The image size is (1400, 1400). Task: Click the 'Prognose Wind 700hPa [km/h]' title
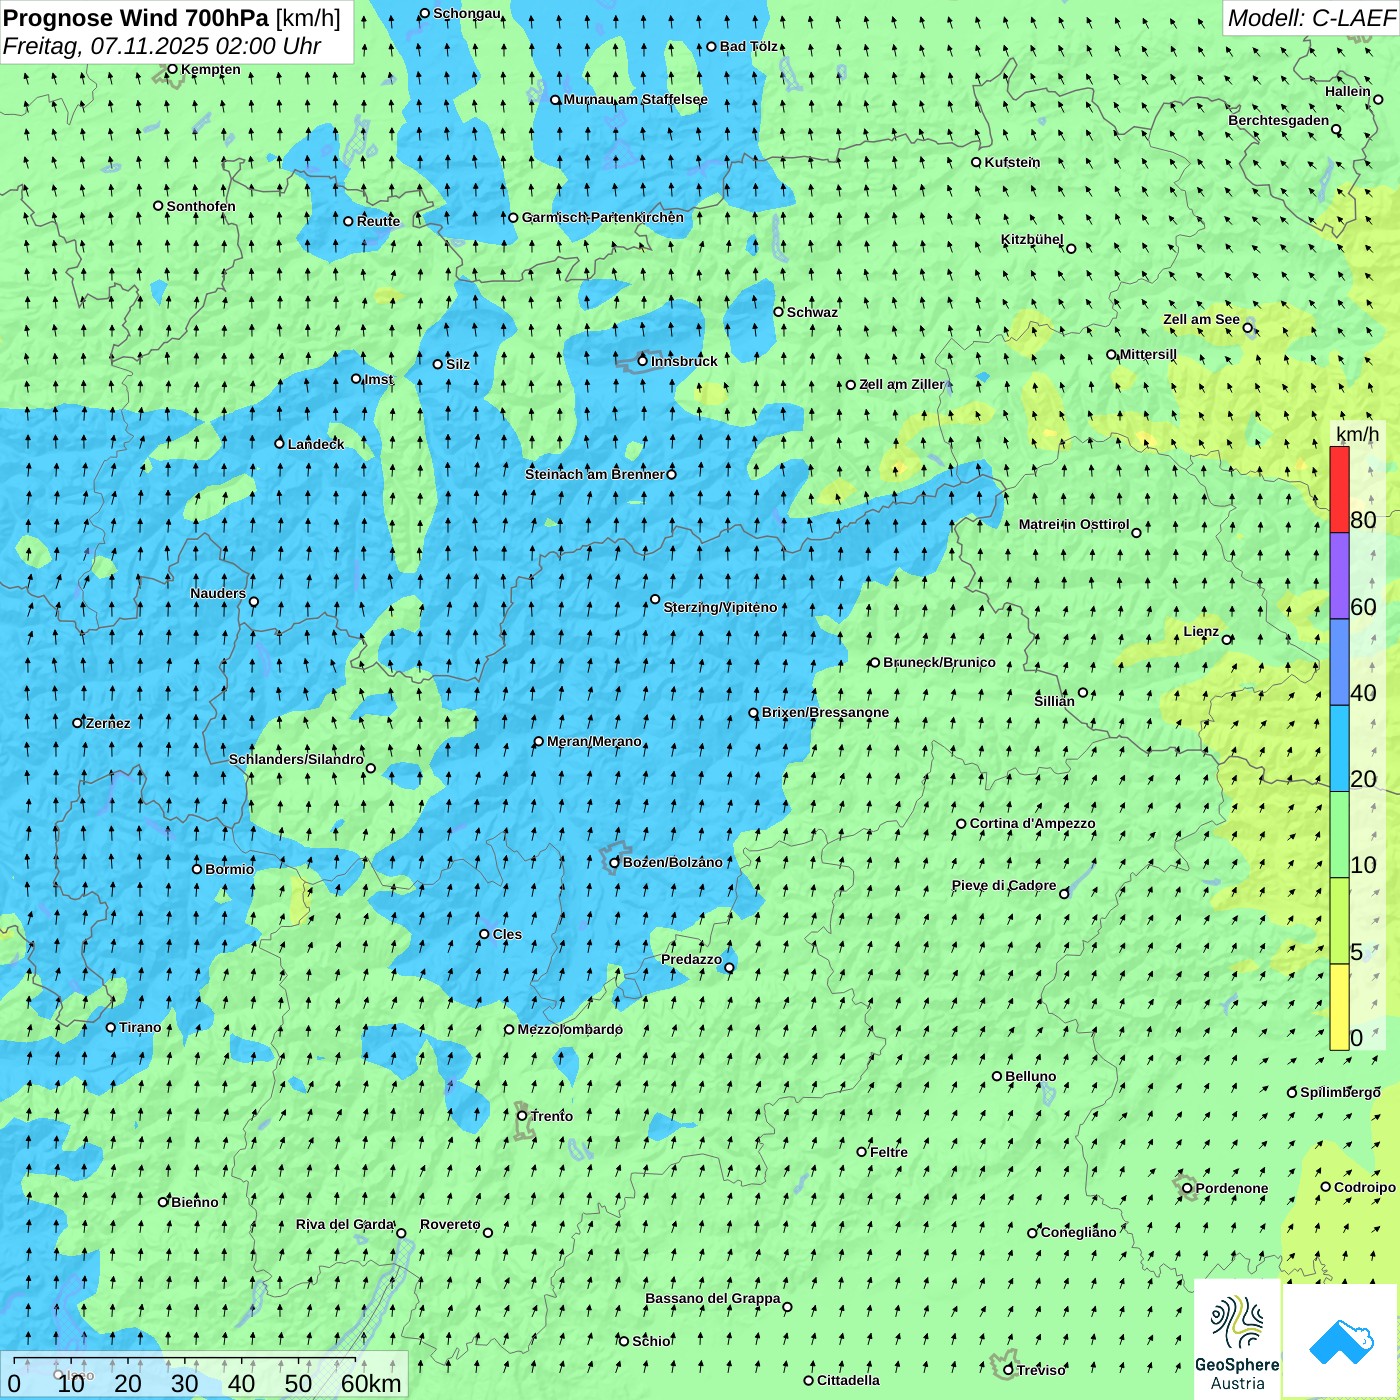172,18
